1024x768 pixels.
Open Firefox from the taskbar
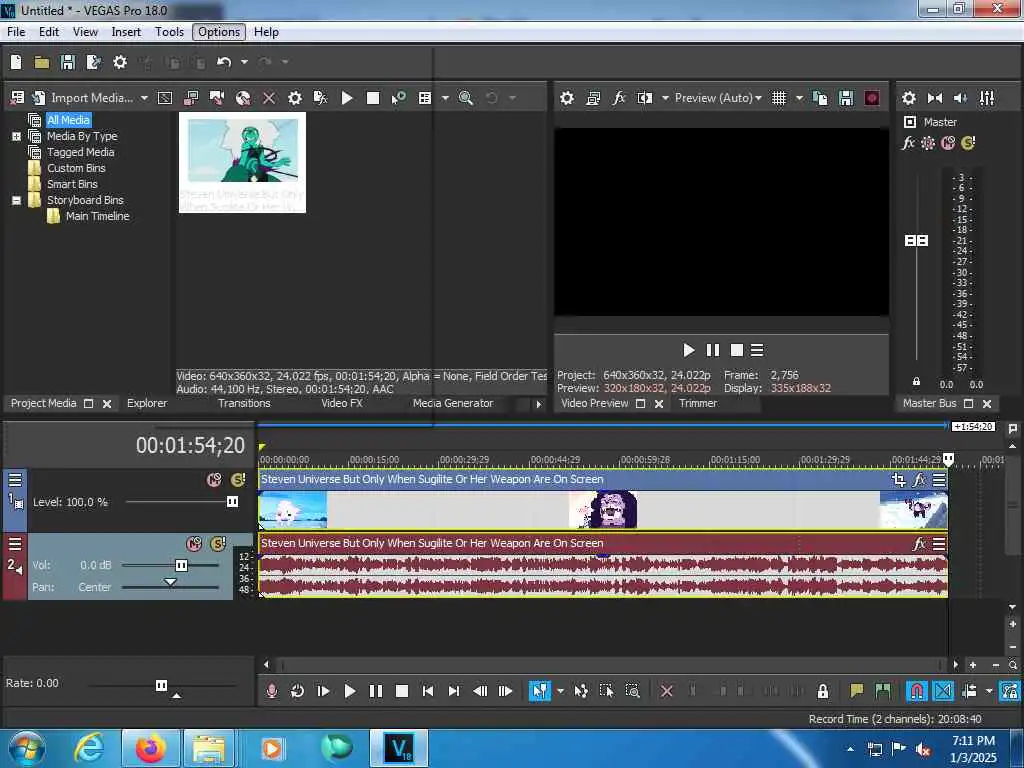pyautogui.click(x=150, y=748)
